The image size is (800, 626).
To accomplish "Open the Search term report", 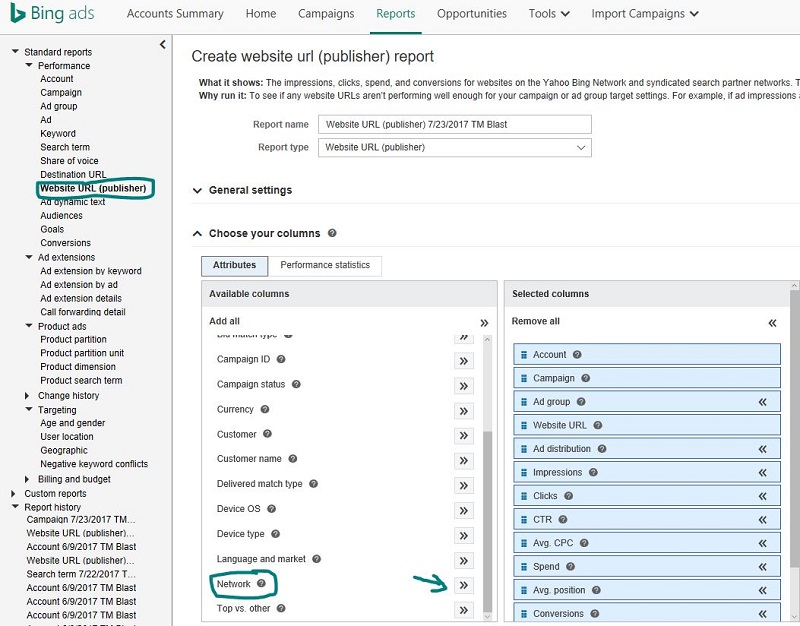I will (x=65, y=147).
